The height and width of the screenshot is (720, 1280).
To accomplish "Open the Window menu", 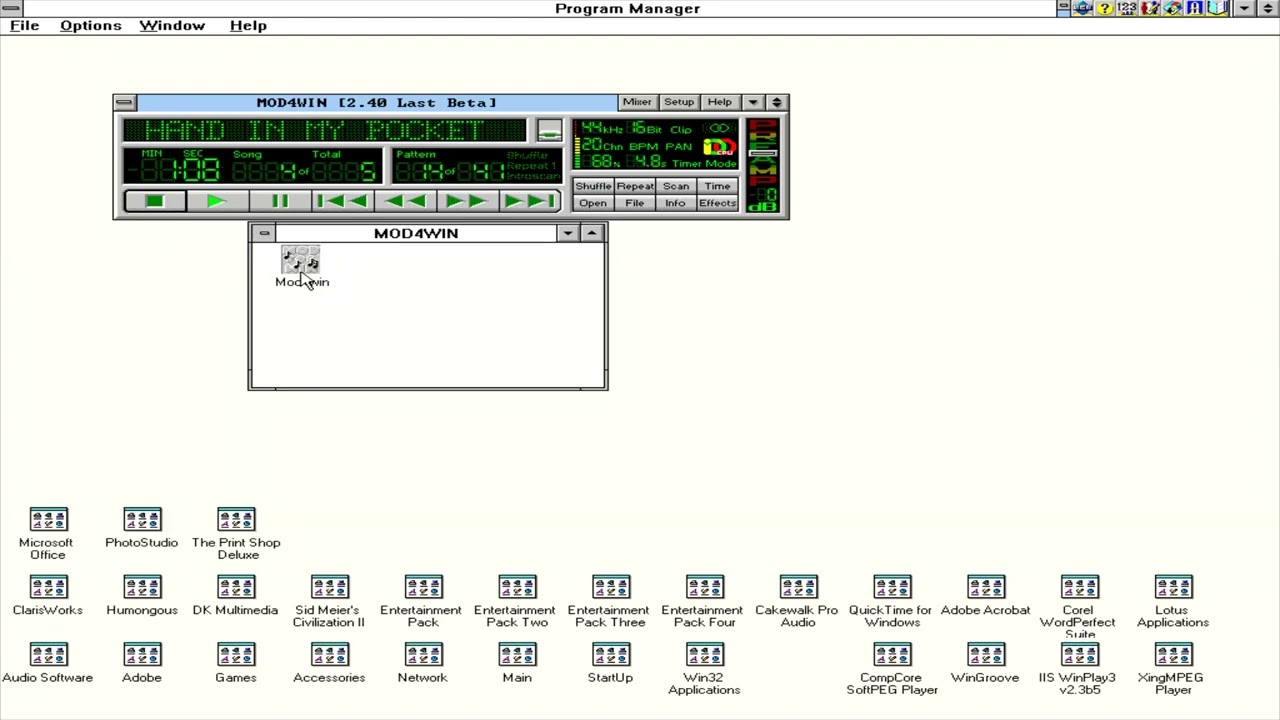I will (172, 26).
